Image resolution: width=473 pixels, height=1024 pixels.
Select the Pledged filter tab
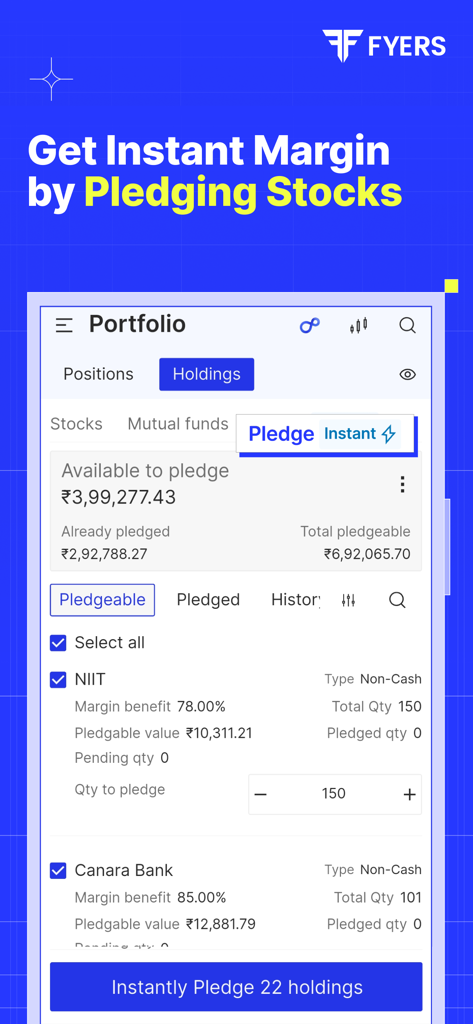[x=208, y=600]
